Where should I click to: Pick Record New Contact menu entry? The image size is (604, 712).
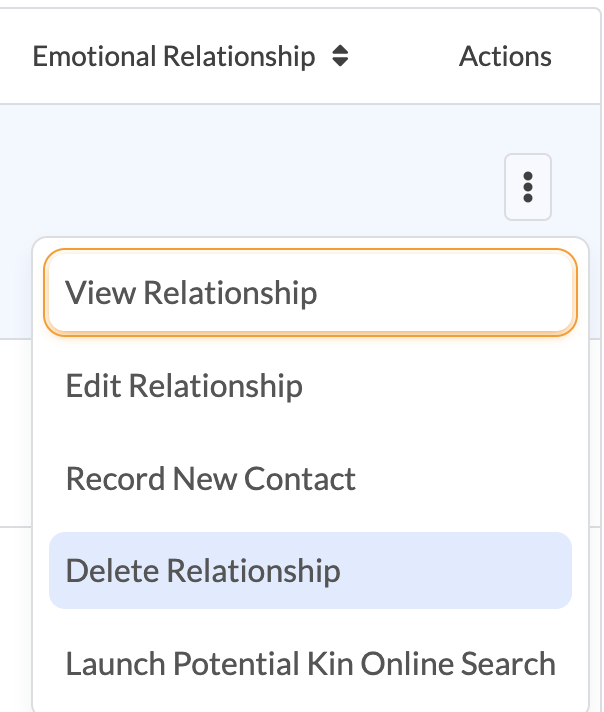pos(311,479)
